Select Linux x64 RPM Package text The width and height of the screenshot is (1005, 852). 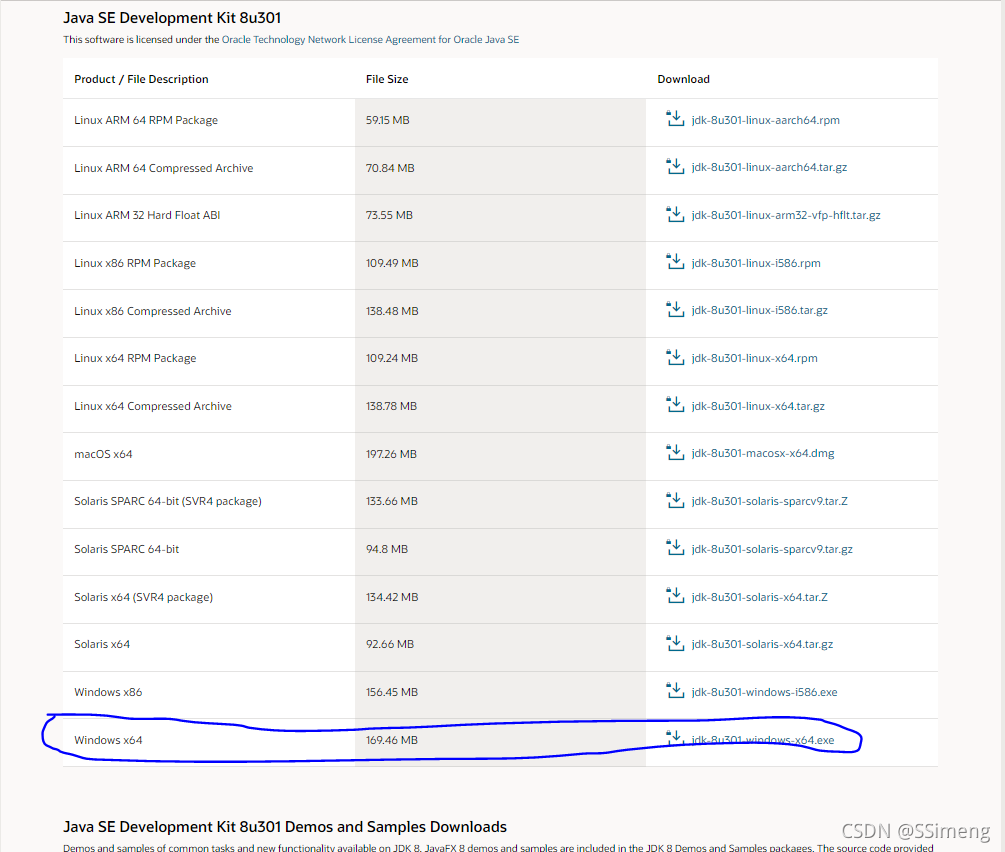coord(135,358)
